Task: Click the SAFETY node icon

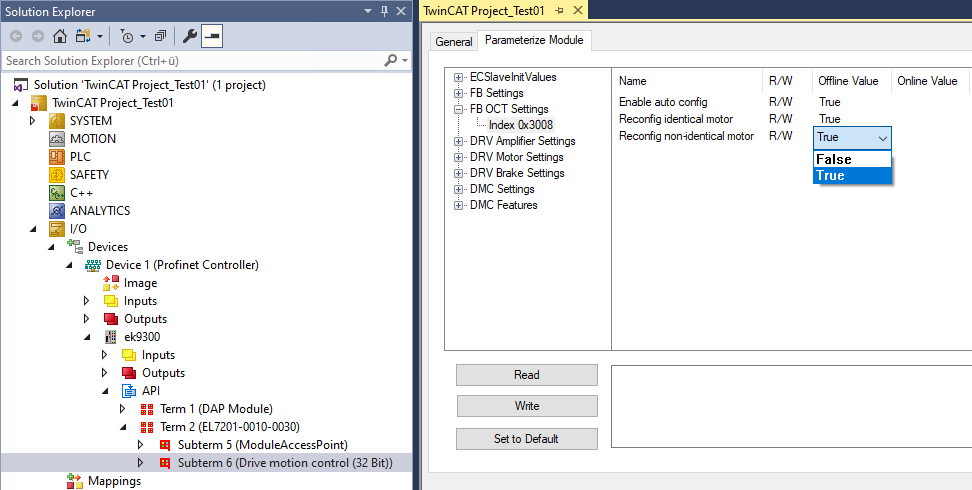Action: click(x=57, y=174)
